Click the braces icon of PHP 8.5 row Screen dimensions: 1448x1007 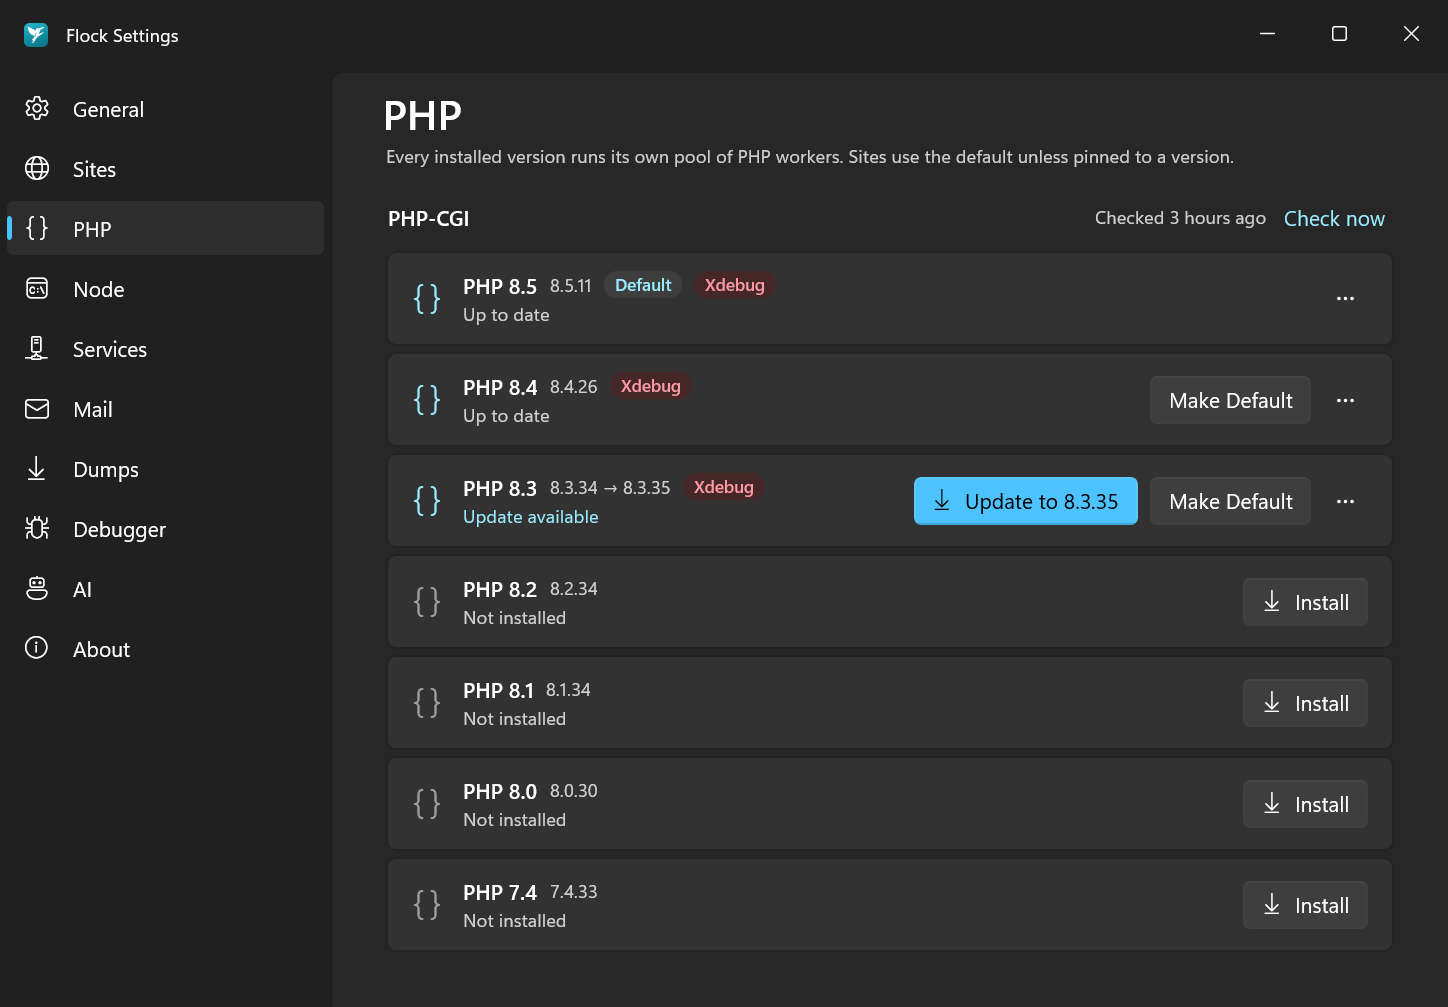coord(427,298)
